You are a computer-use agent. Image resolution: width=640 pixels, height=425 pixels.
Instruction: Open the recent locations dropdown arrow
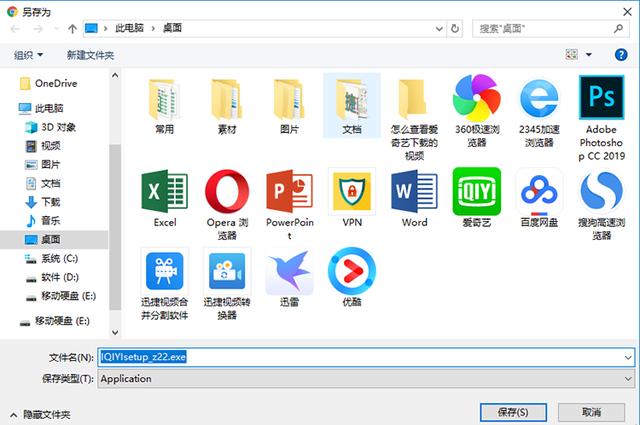(56, 29)
